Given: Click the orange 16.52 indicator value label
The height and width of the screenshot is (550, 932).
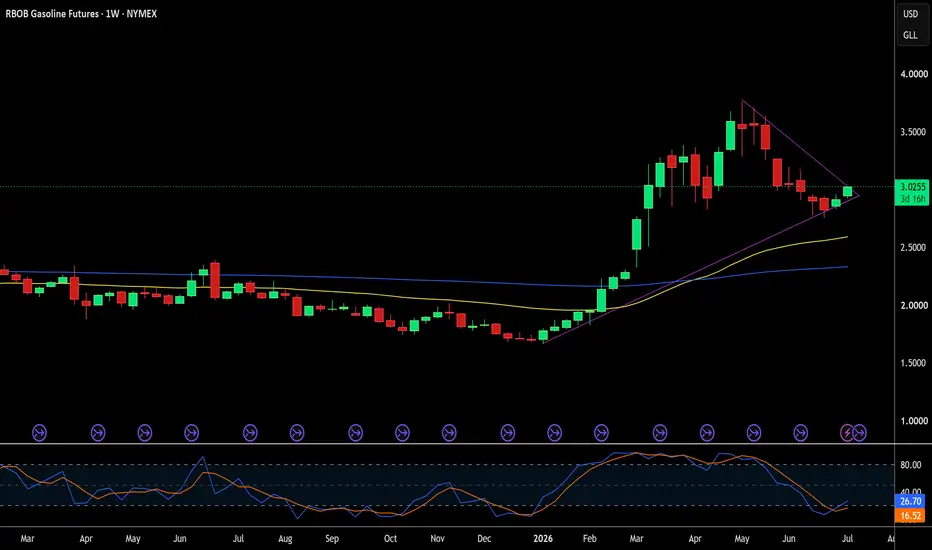Looking at the screenshot, I should (911, 516).
